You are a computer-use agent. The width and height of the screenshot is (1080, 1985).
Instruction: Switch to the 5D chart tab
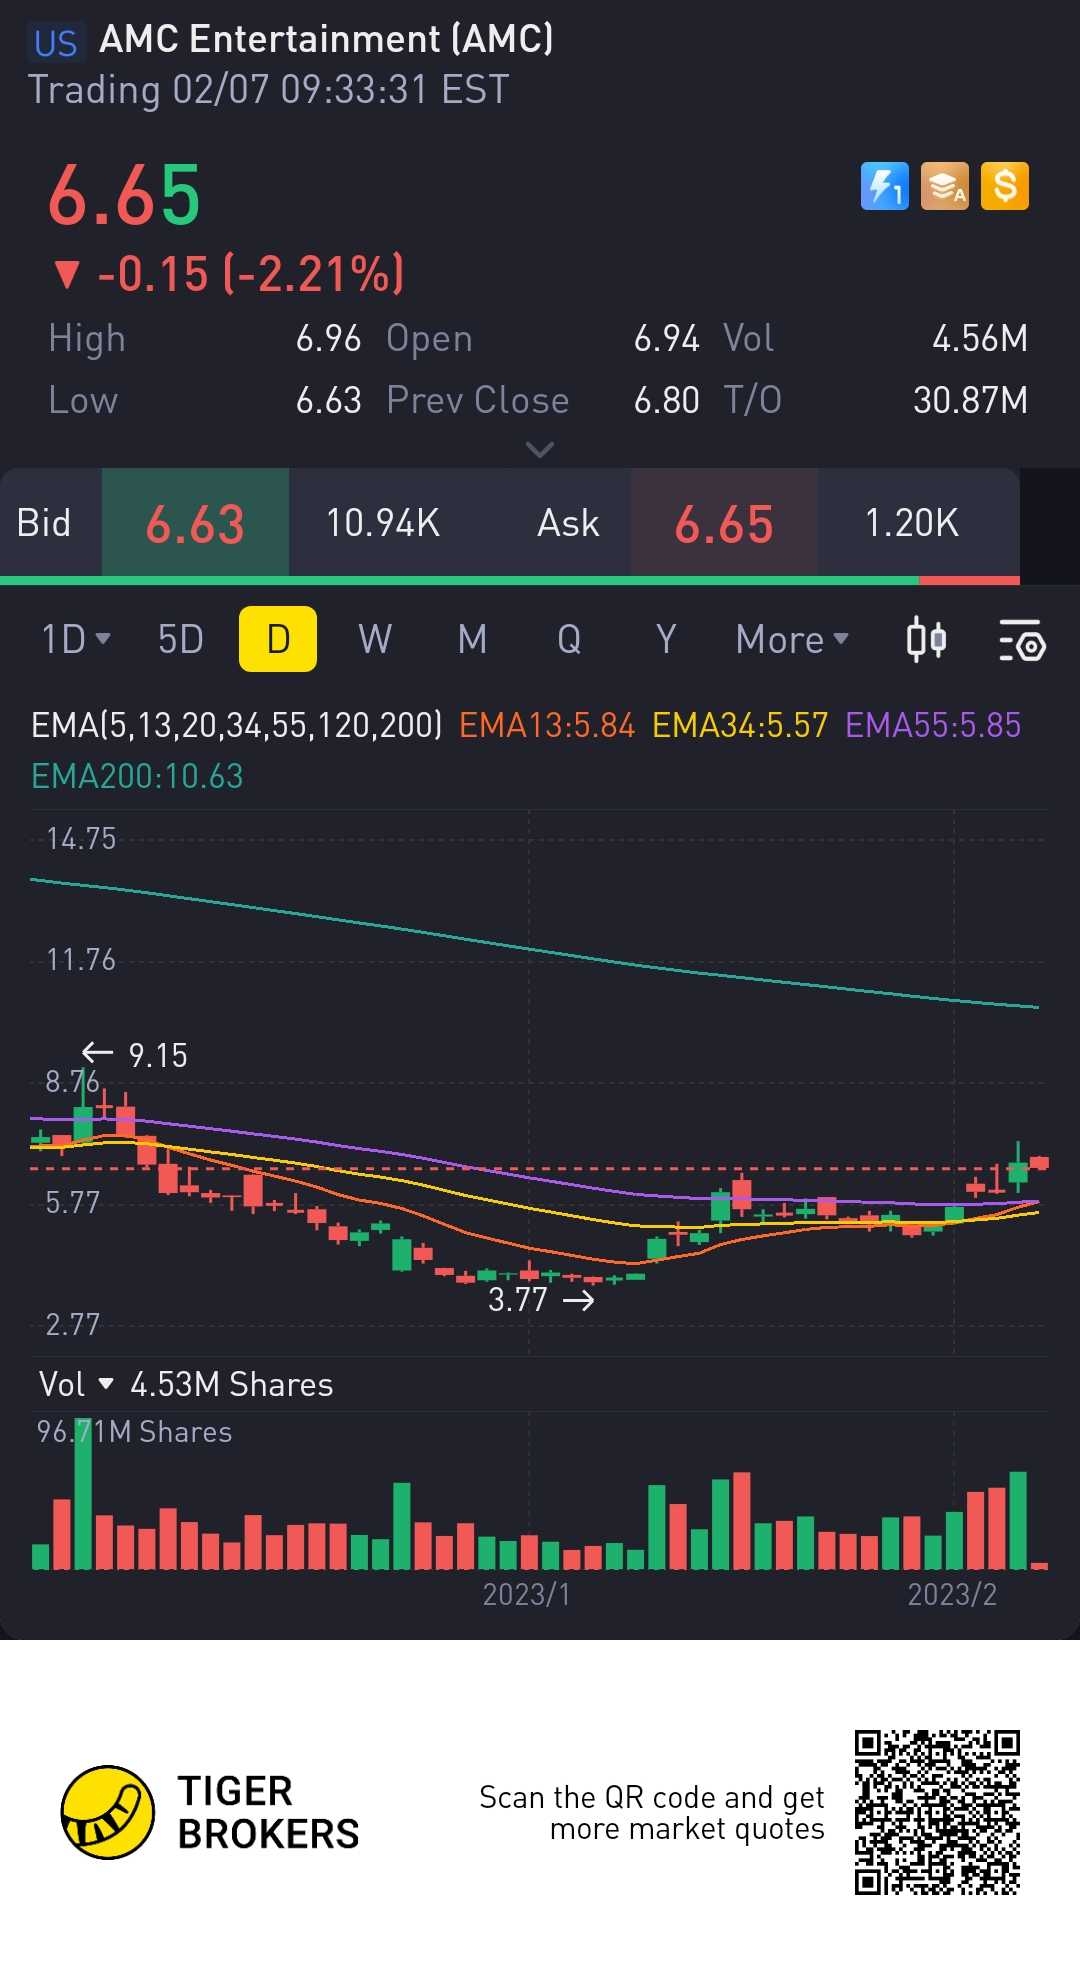pos(181,639)
